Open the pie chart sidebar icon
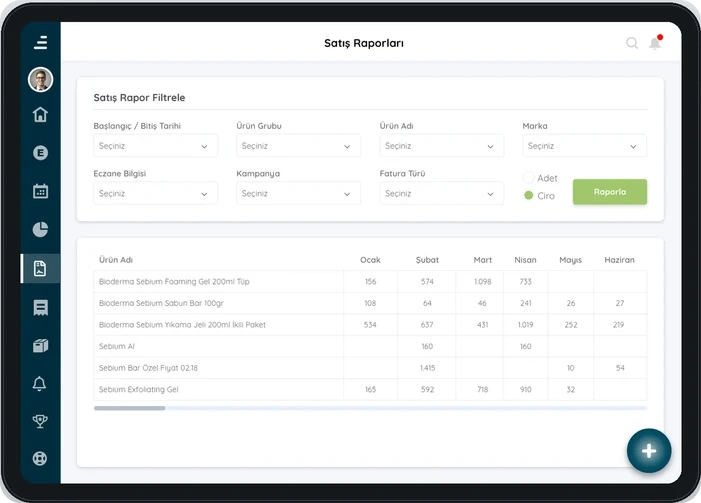The image size is (701, 503). [41, 229]
